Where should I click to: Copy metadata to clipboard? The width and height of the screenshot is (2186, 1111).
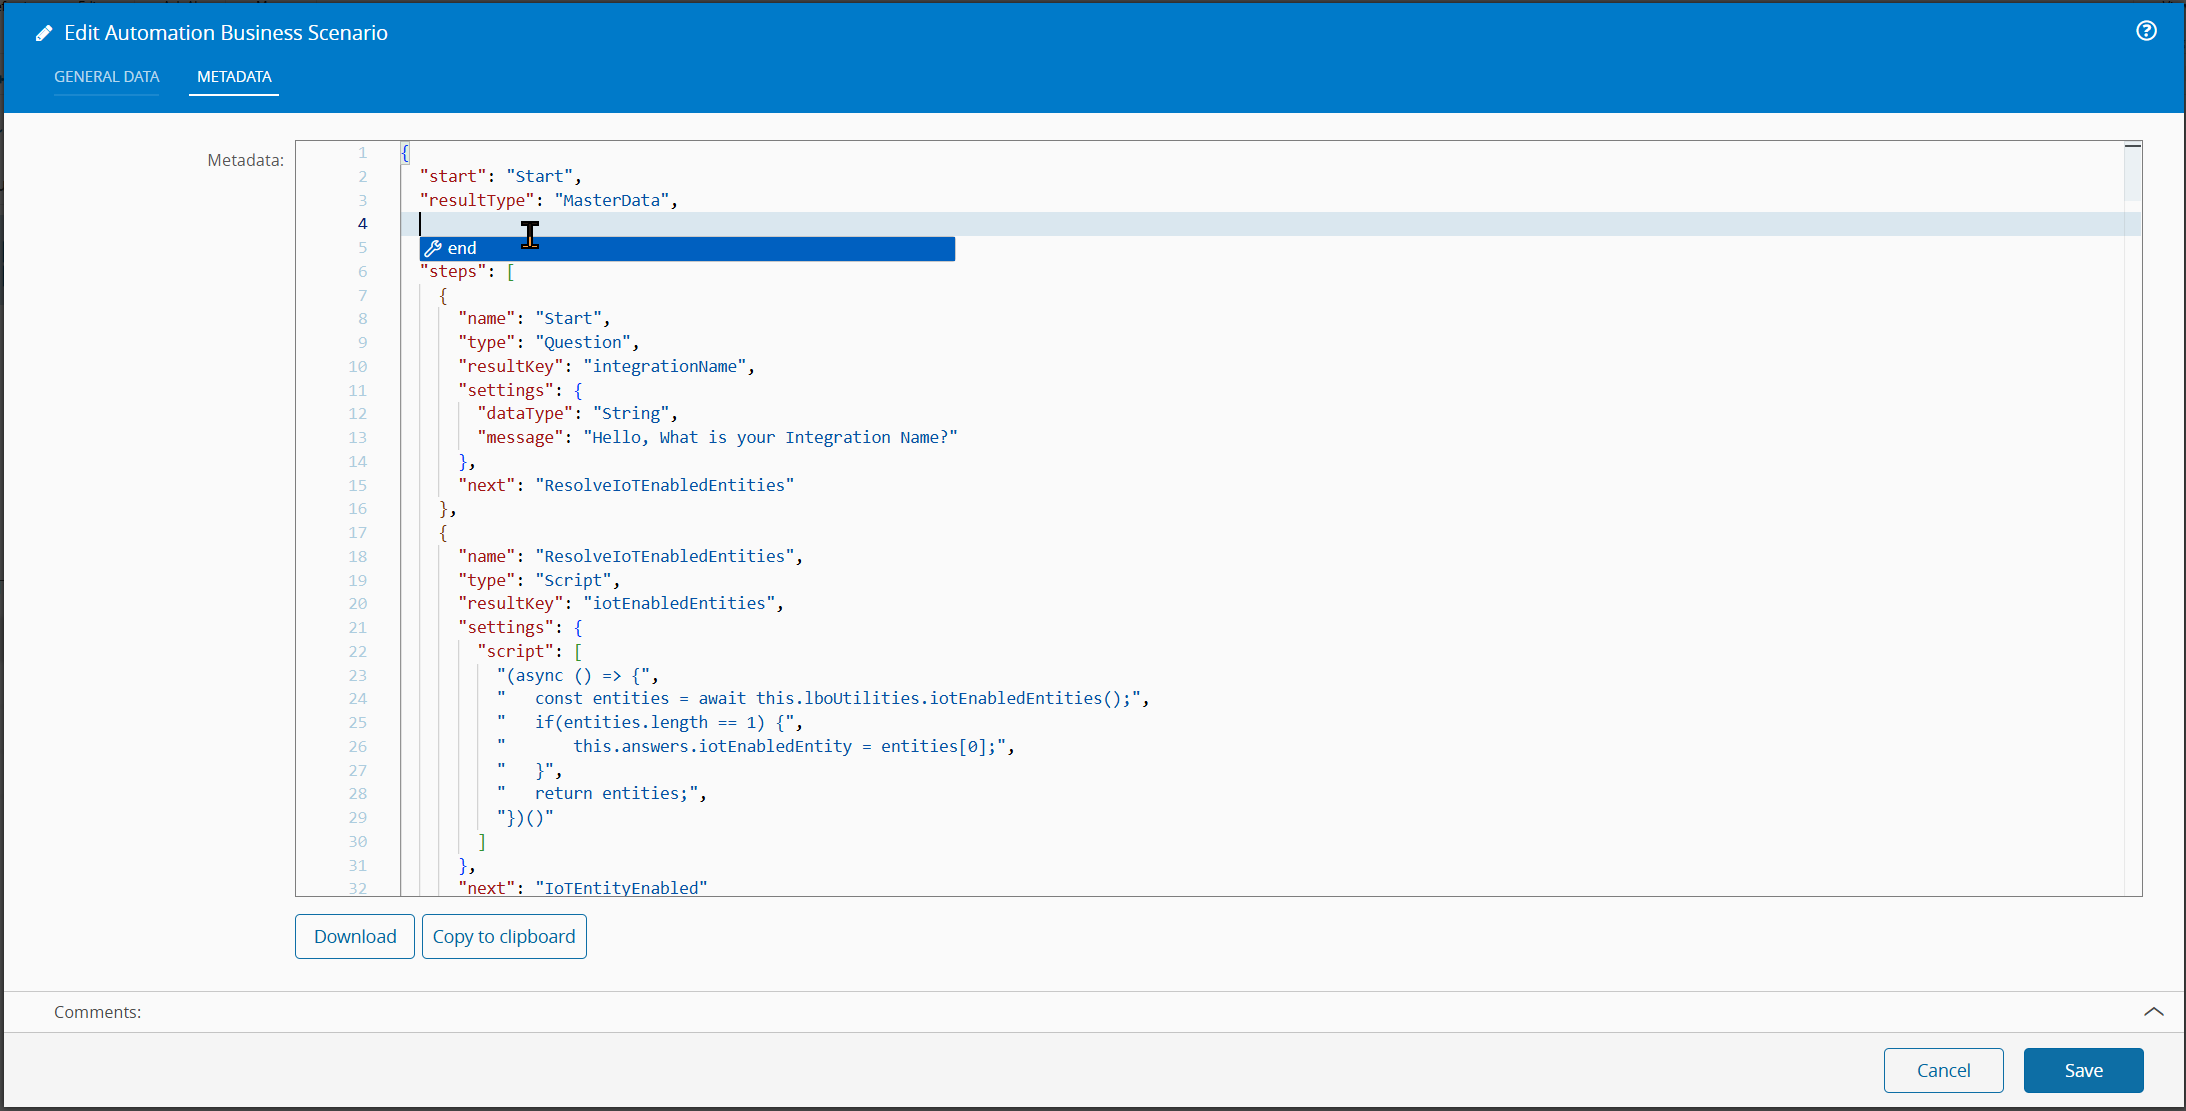[504, 936]
